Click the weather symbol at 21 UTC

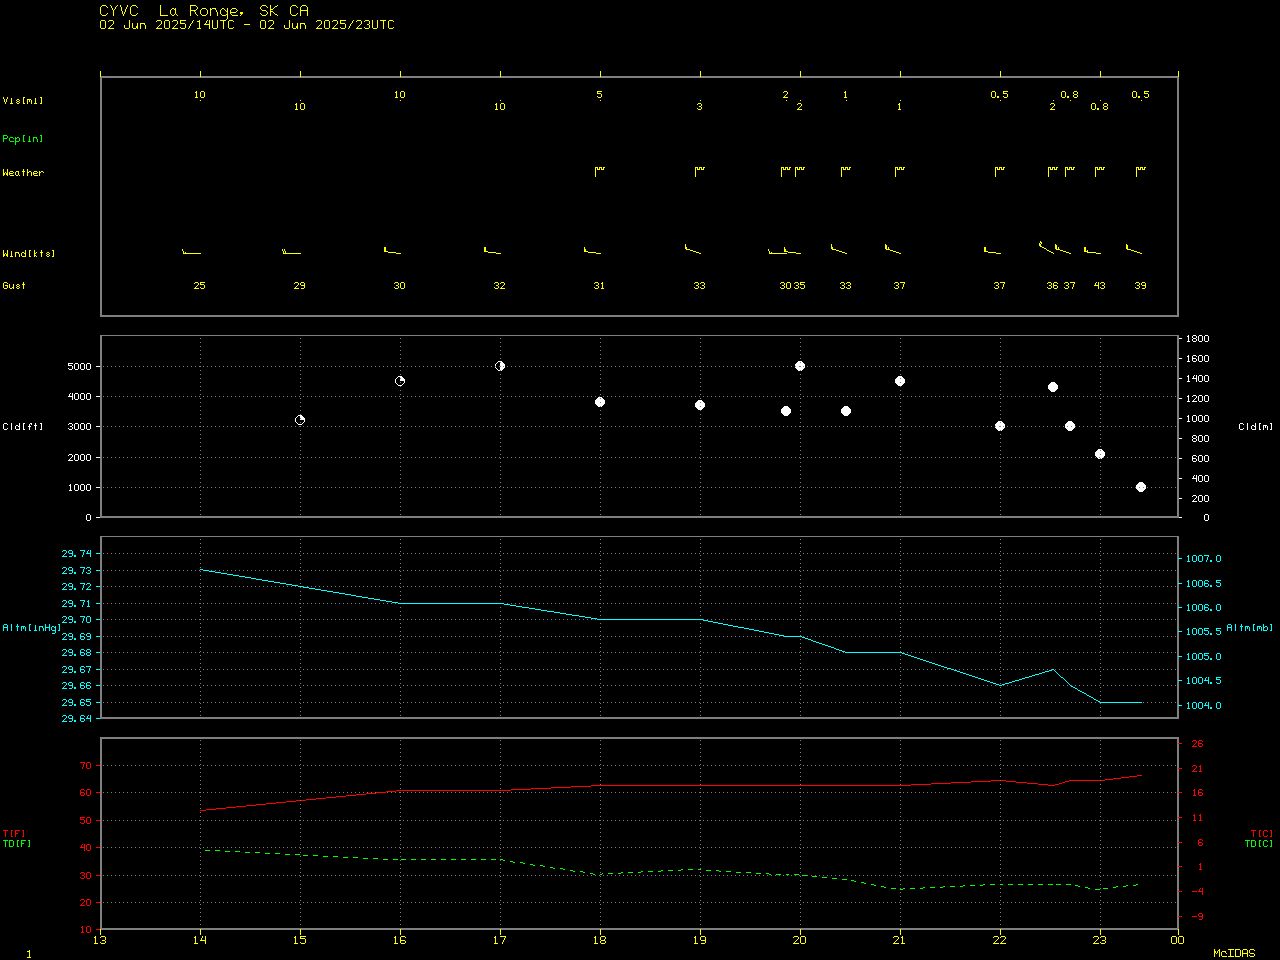tap(900, 171)
